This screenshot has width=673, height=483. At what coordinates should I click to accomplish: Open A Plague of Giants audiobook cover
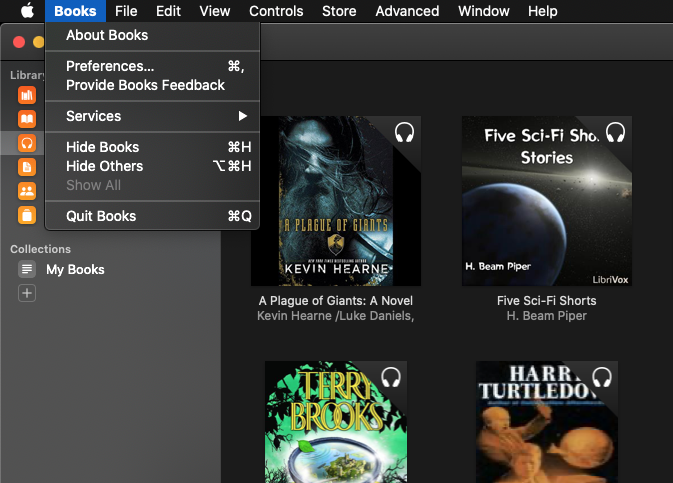(336, 201)
